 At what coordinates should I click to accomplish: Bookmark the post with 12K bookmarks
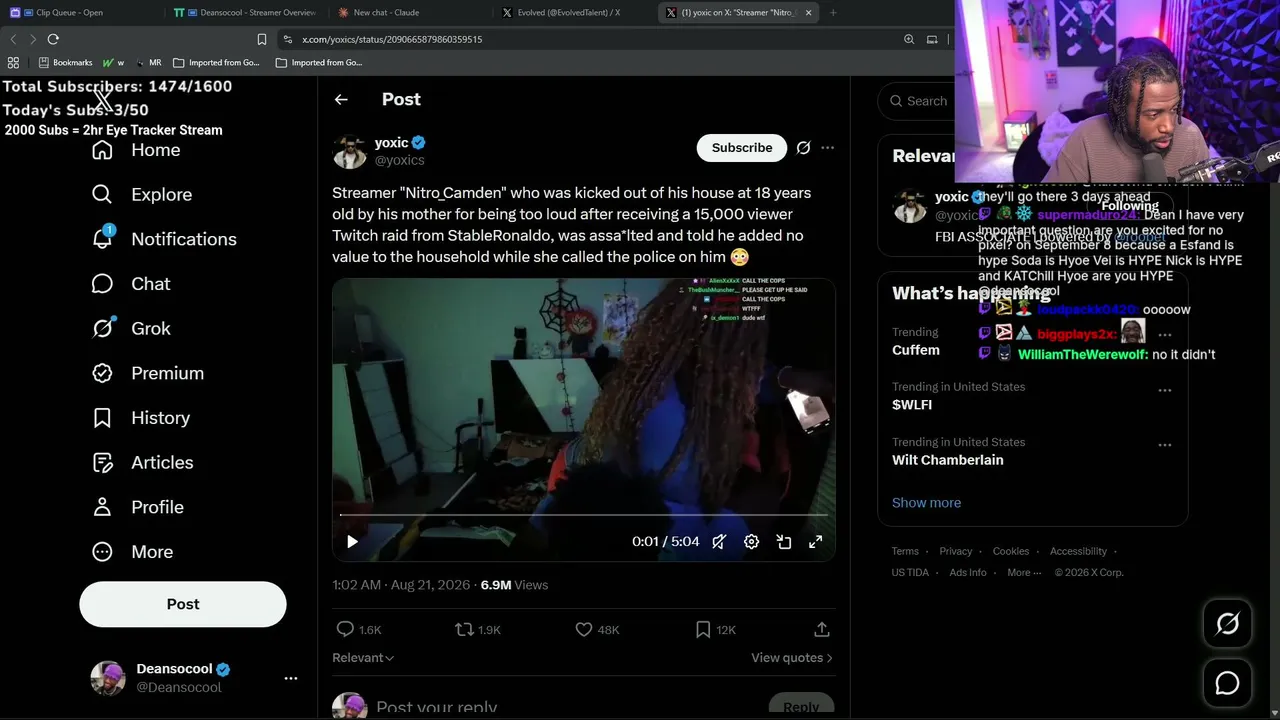click(715, 629)
